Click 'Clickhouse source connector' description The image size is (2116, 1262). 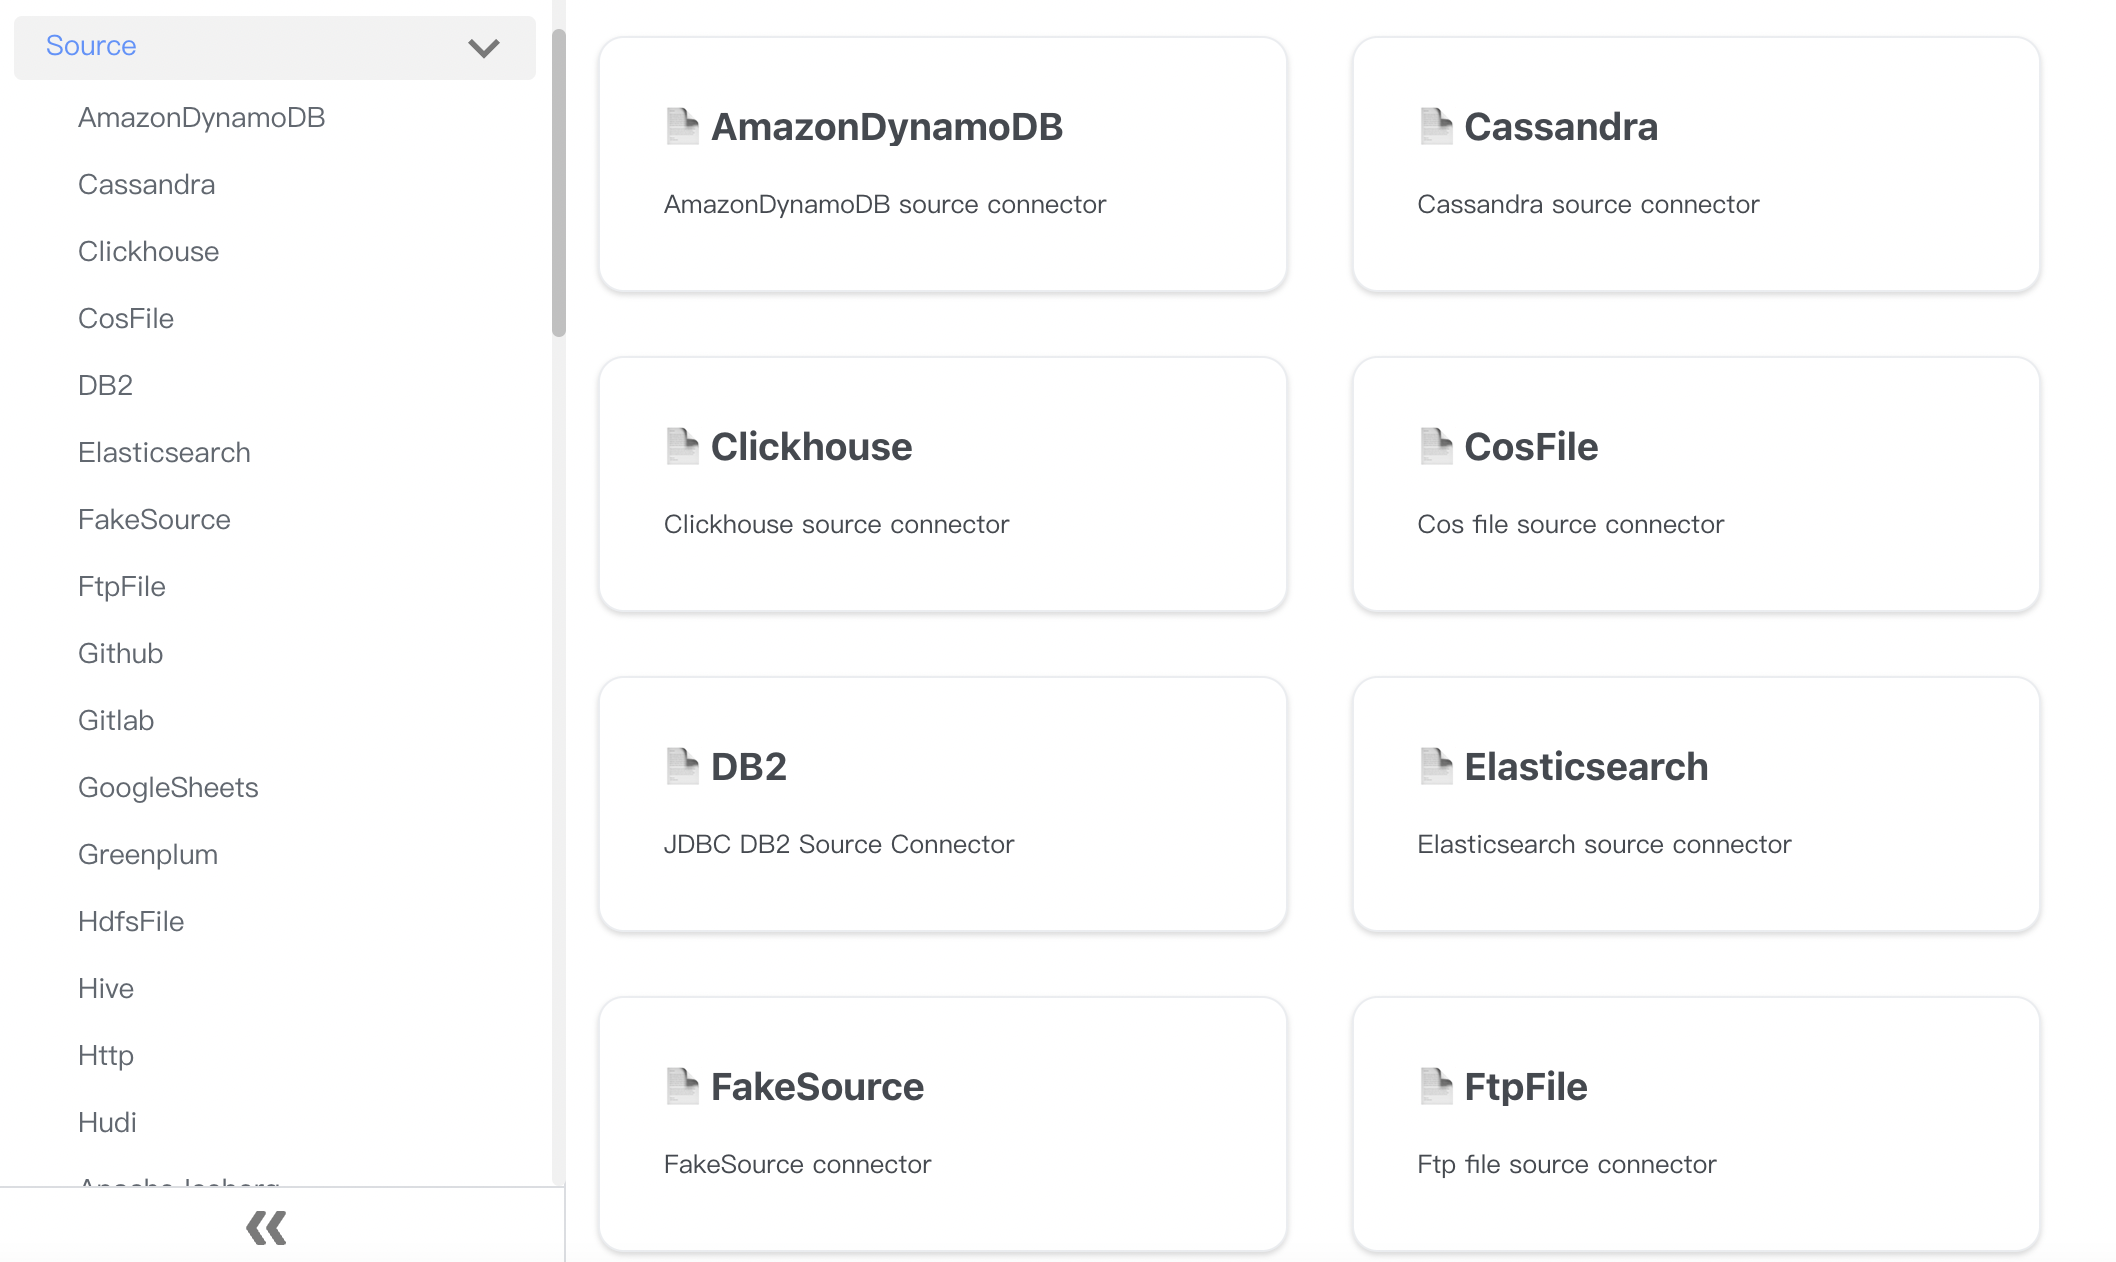click(x=836, y=524)
